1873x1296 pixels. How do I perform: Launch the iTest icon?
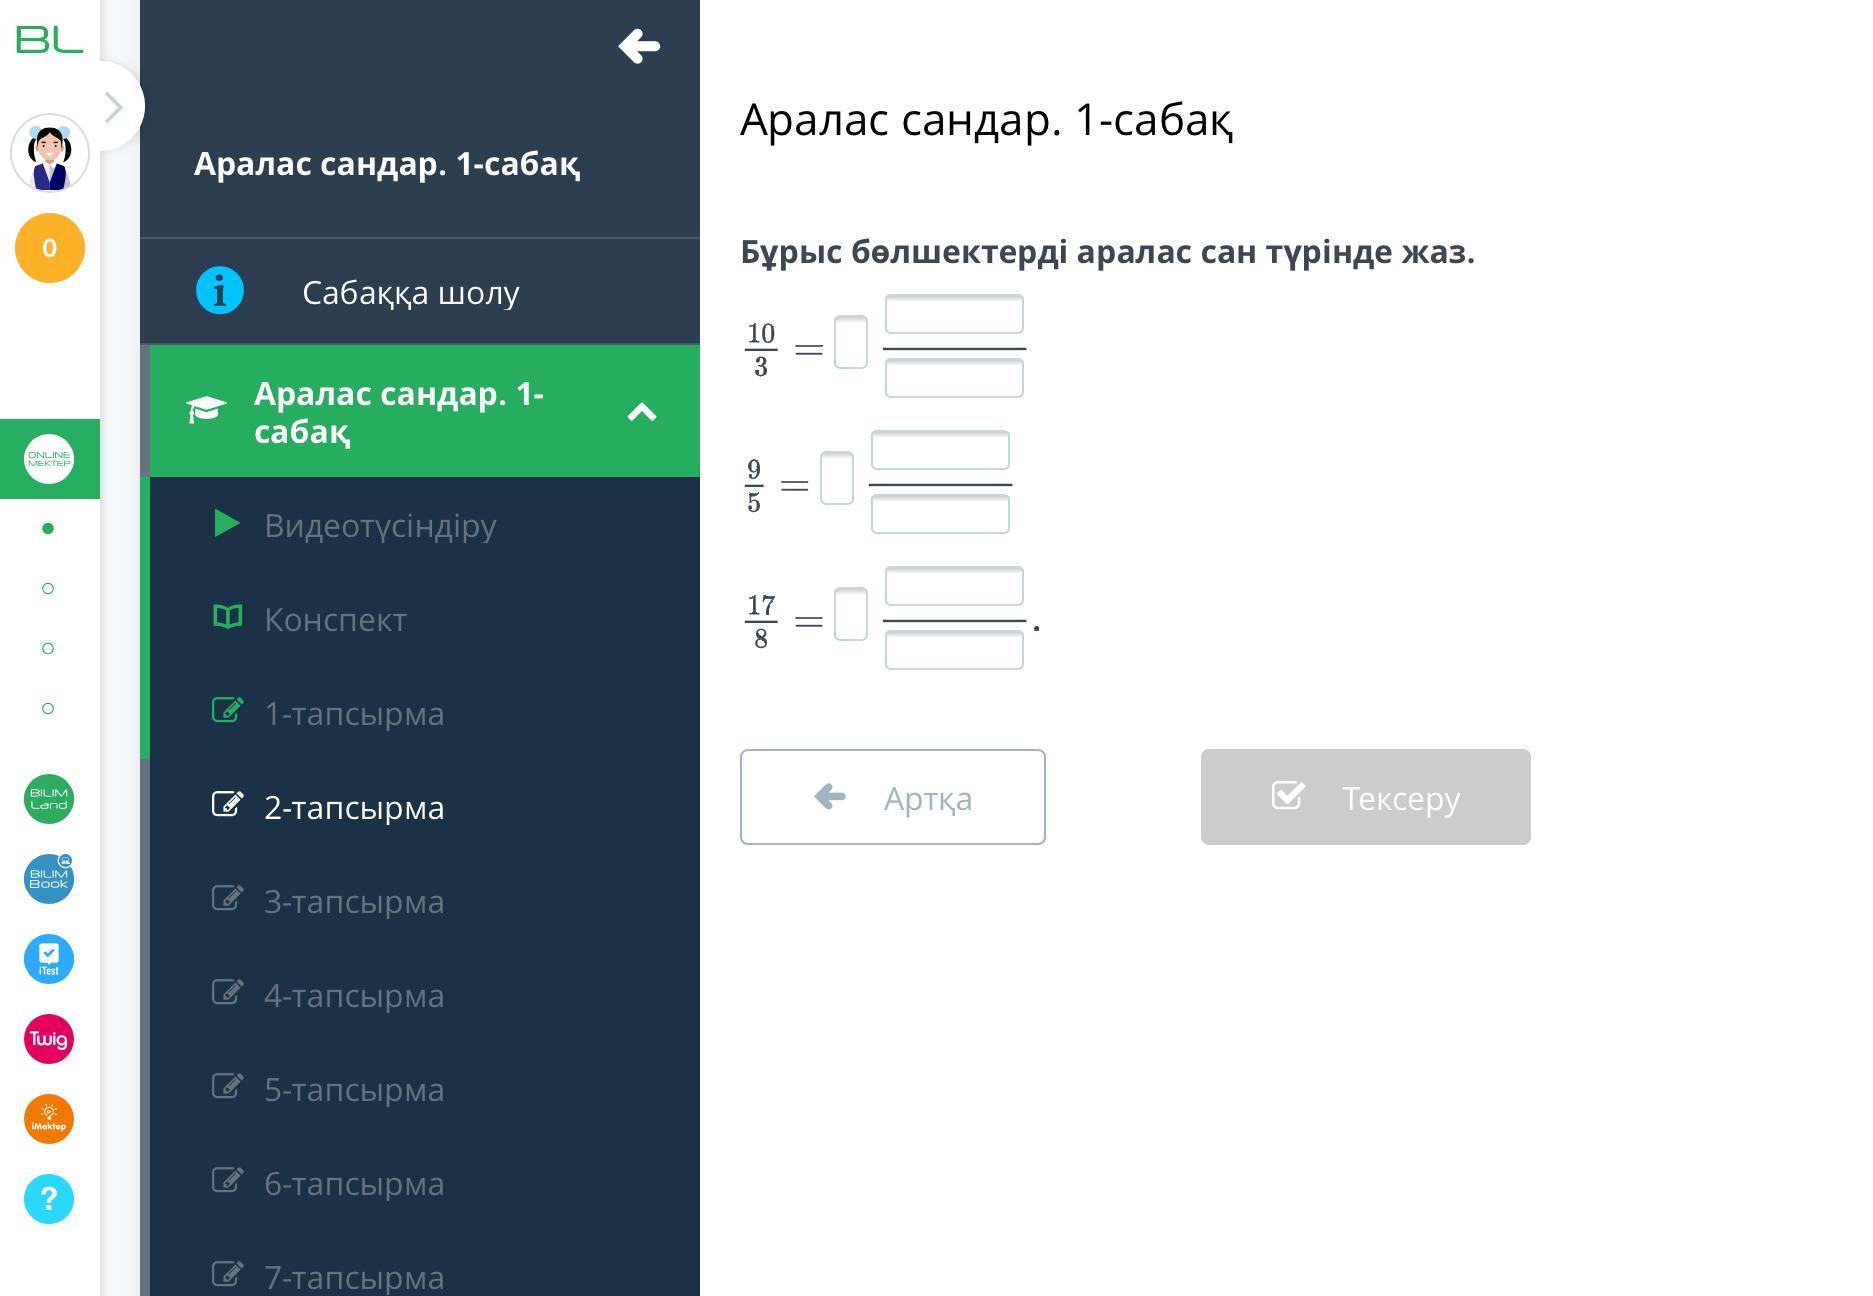tap(49, 959)
